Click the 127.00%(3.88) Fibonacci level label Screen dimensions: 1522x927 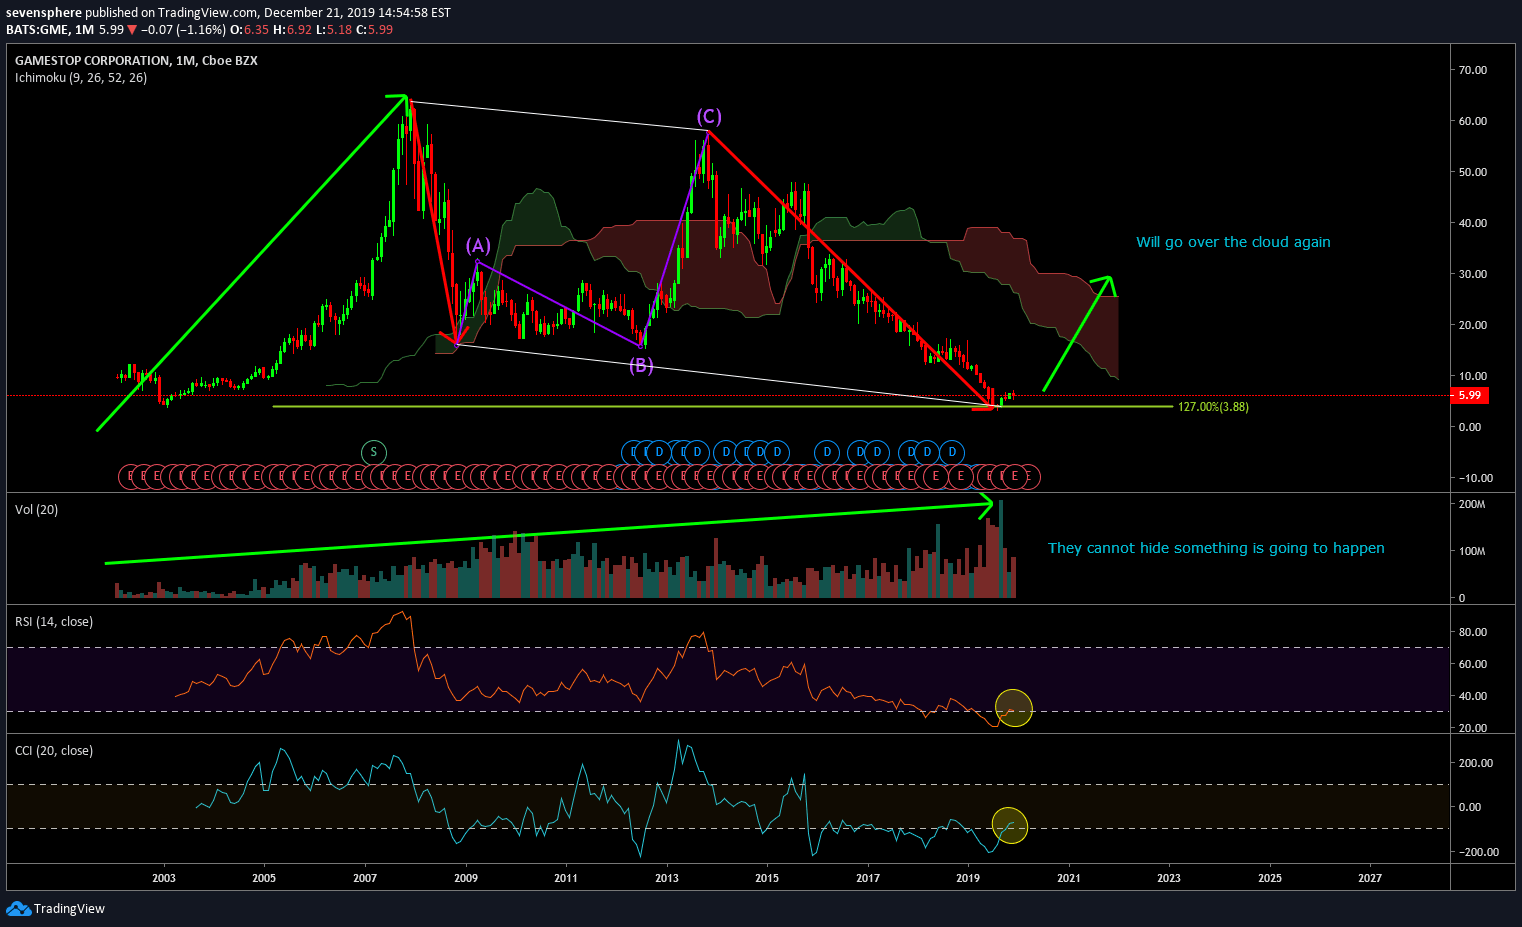(x=1213, y=407)
